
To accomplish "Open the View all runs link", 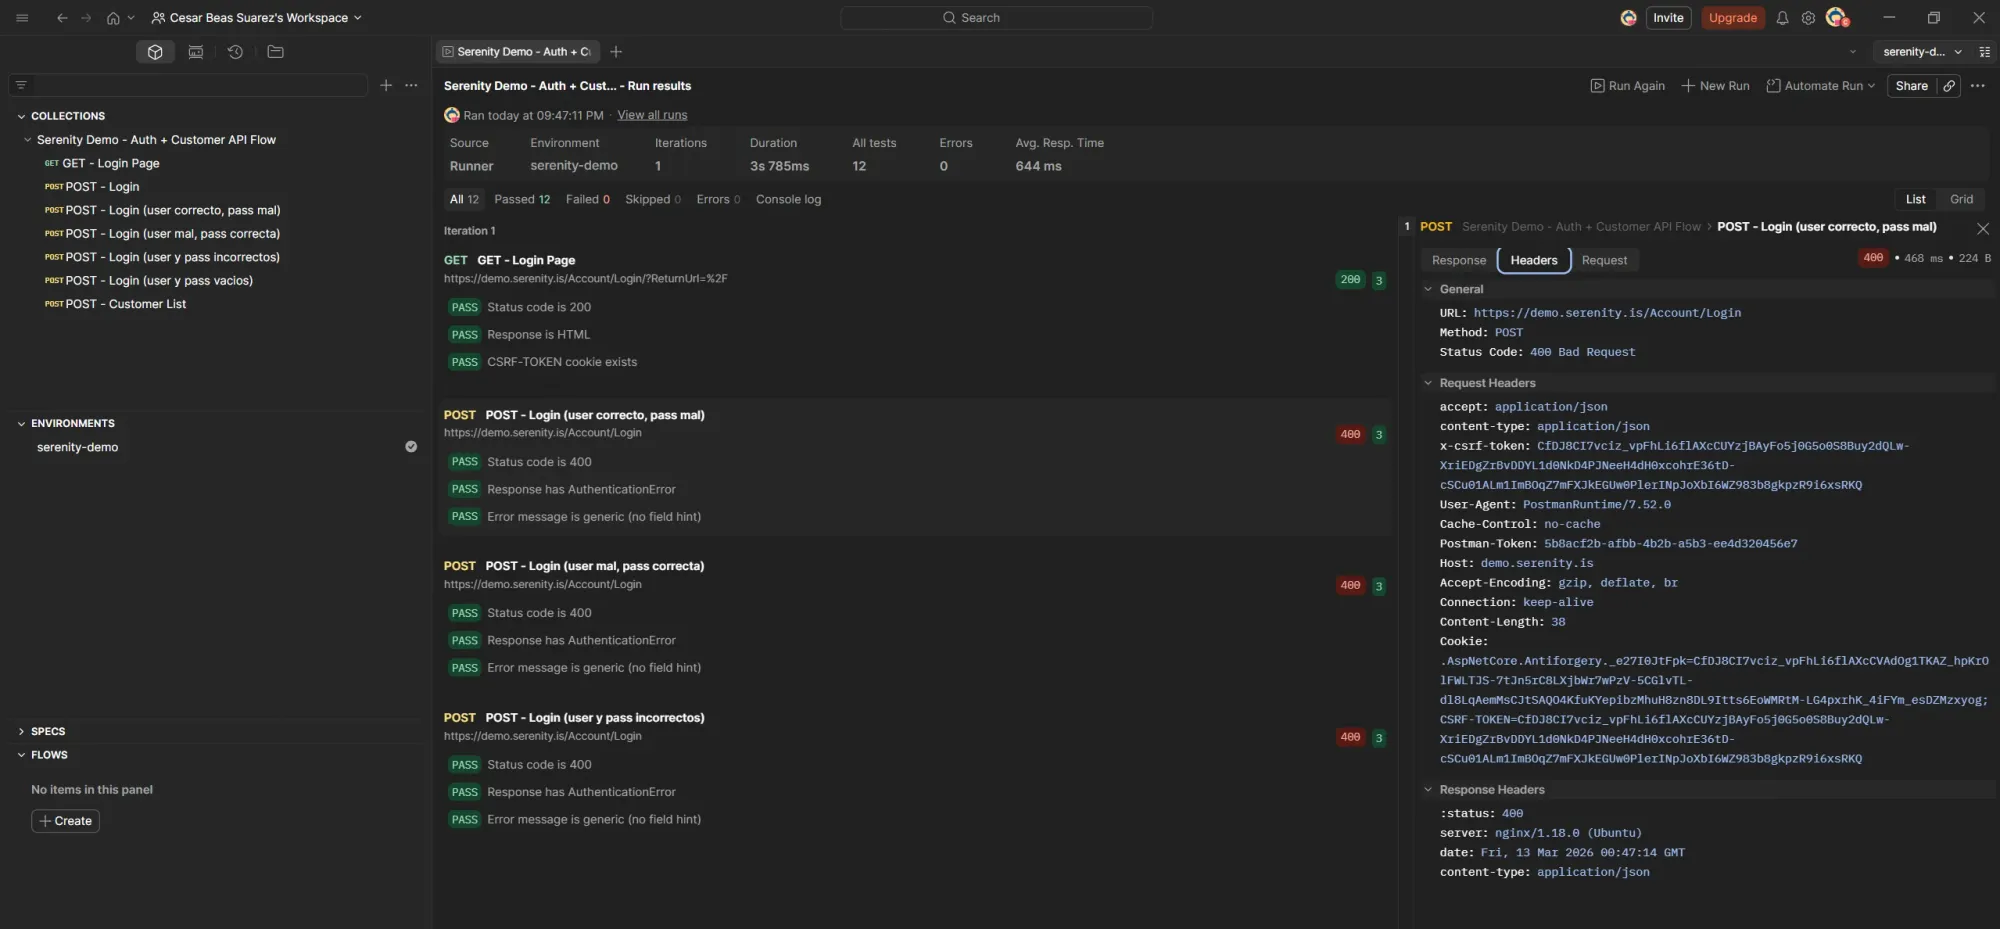I will [651, 114].
